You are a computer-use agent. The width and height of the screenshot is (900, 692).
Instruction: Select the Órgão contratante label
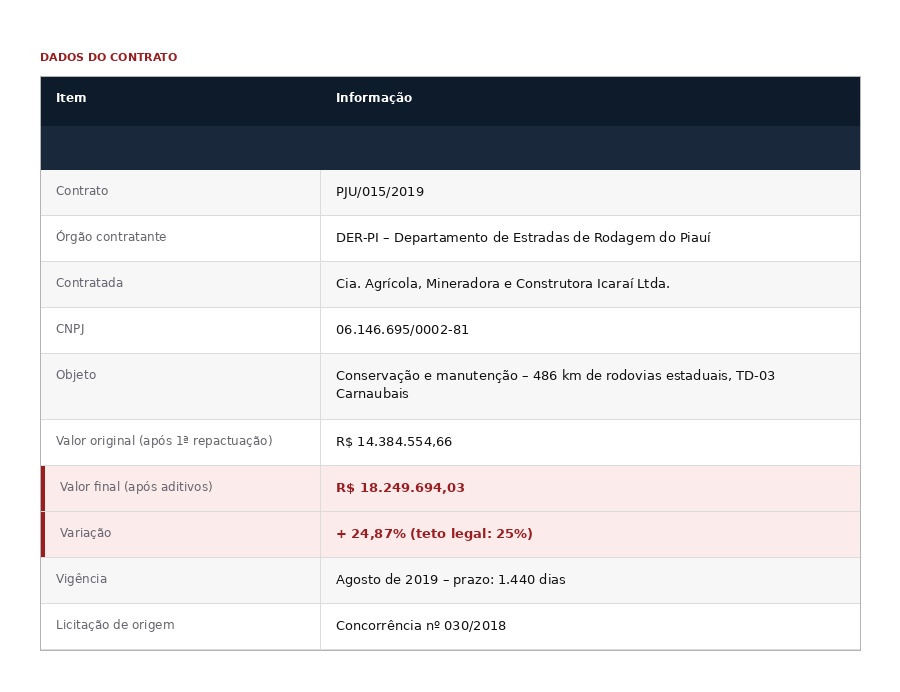pyautogui.click(x=111, y=236)
